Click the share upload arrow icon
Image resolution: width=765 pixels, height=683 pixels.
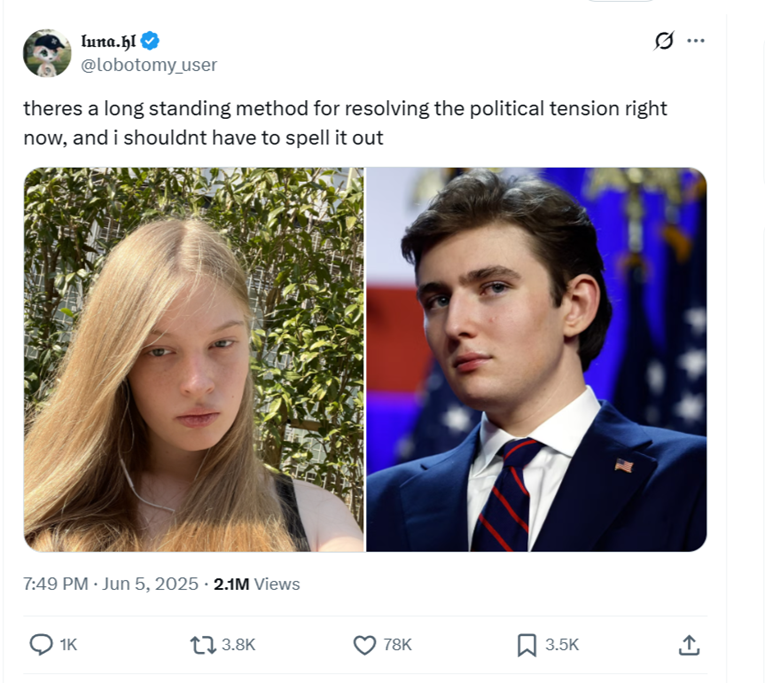click(x=689, y=645)
